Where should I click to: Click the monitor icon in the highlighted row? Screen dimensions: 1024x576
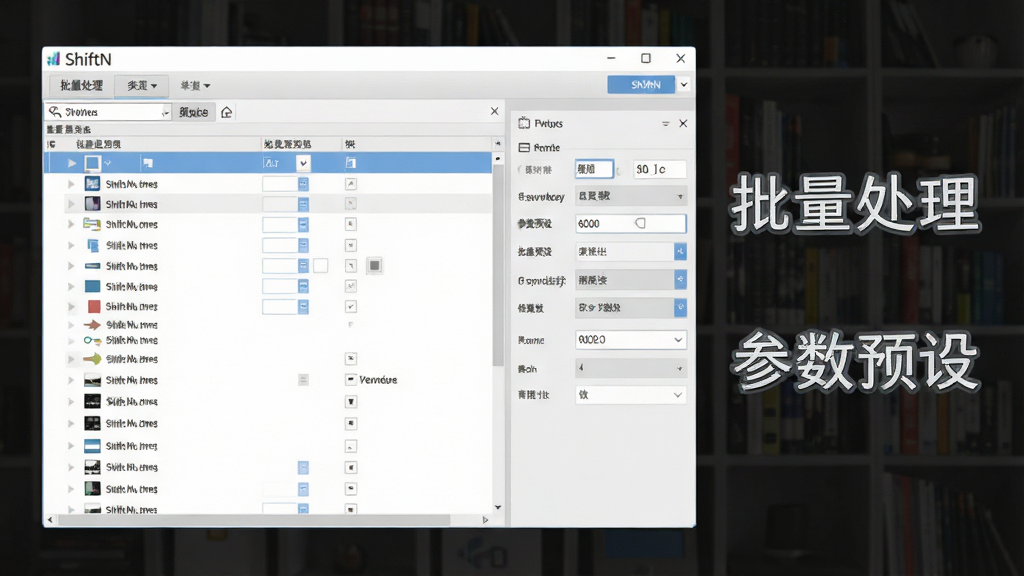coord(92,163)
